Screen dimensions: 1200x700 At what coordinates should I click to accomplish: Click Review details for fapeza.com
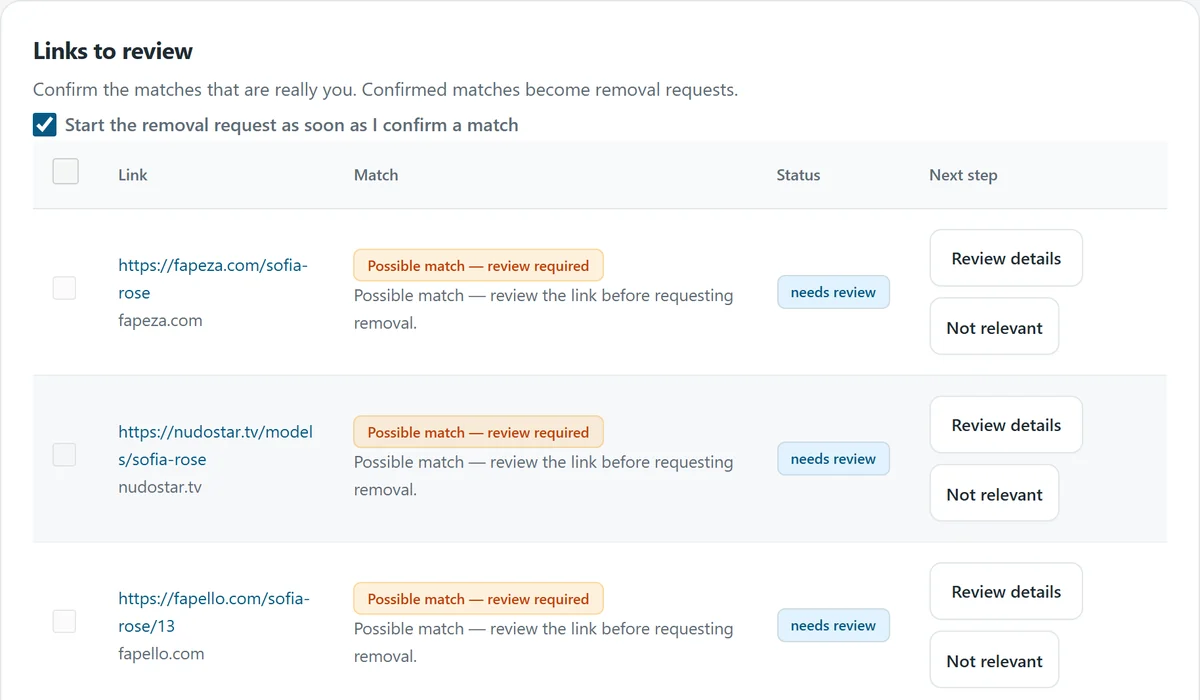click(1006, 258)
